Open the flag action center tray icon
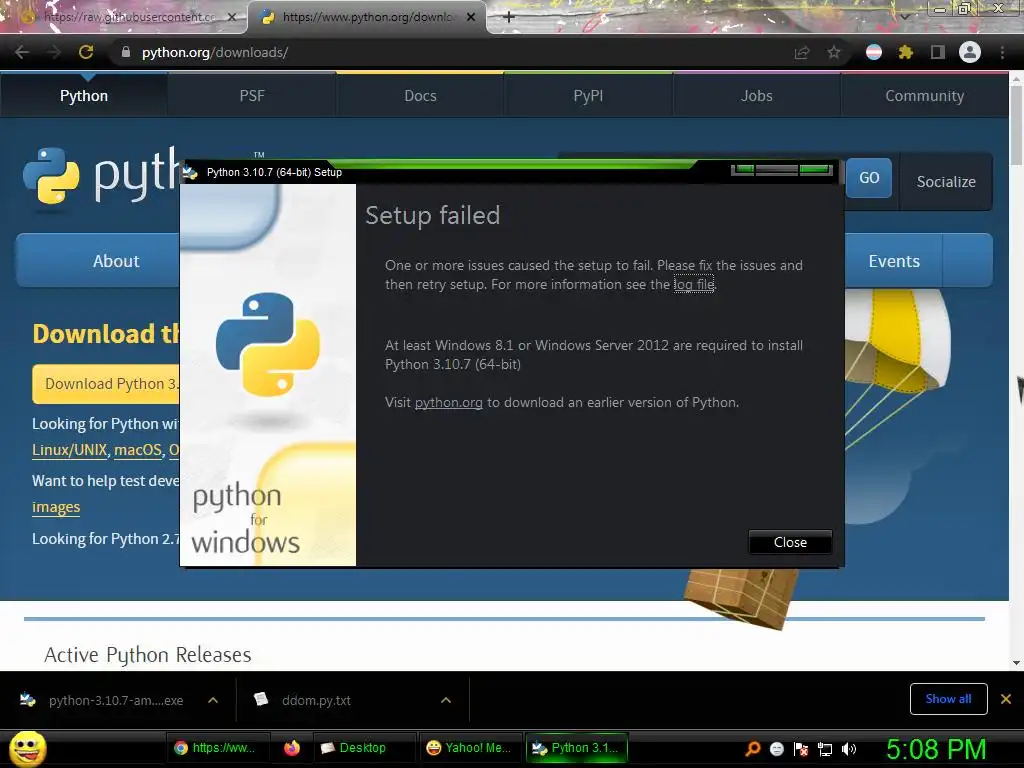The height and width of the screenshot is (768, 1024). click(801, 749)
